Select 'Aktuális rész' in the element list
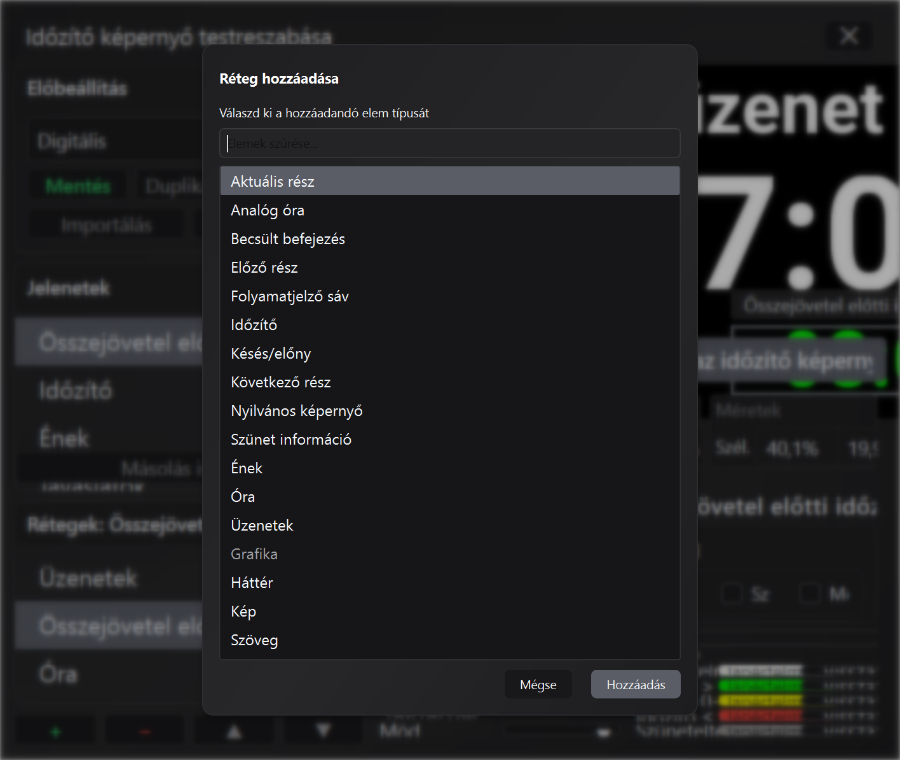The height and width of the screenshot is (760, 900). pyautogui.click(x=450, y=181)
